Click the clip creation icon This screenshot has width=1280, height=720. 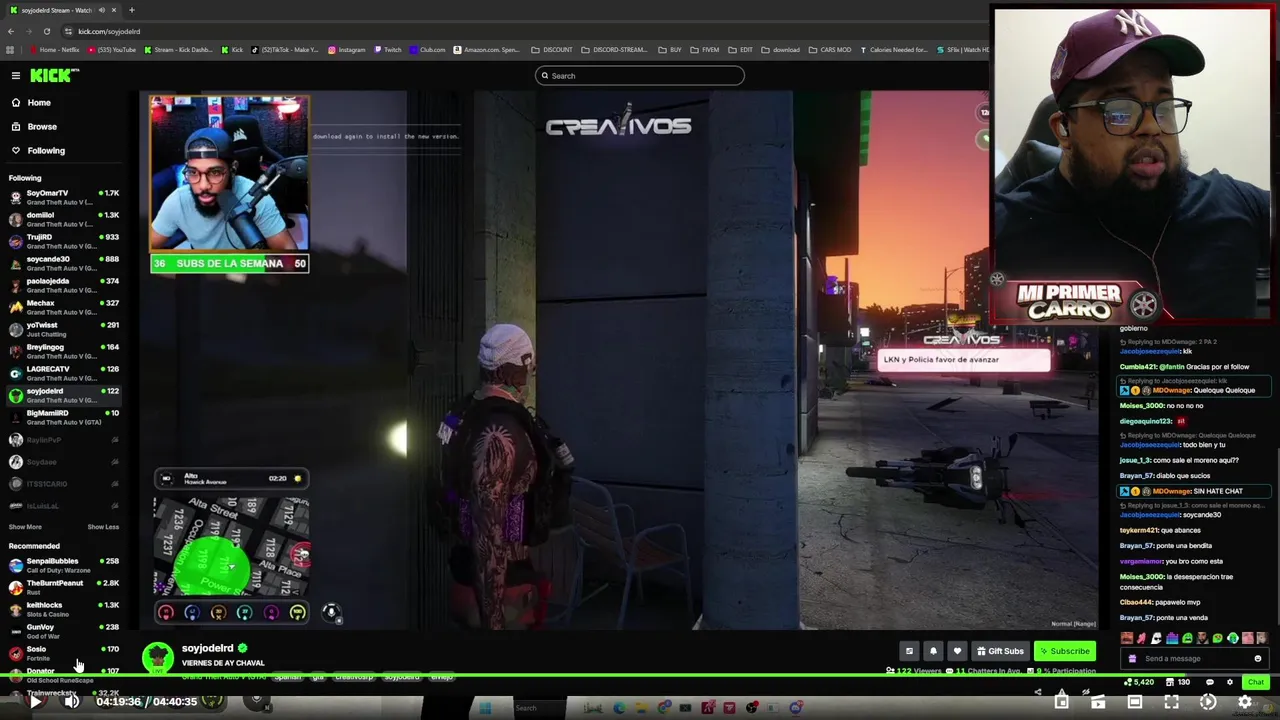coord(1098,703)
